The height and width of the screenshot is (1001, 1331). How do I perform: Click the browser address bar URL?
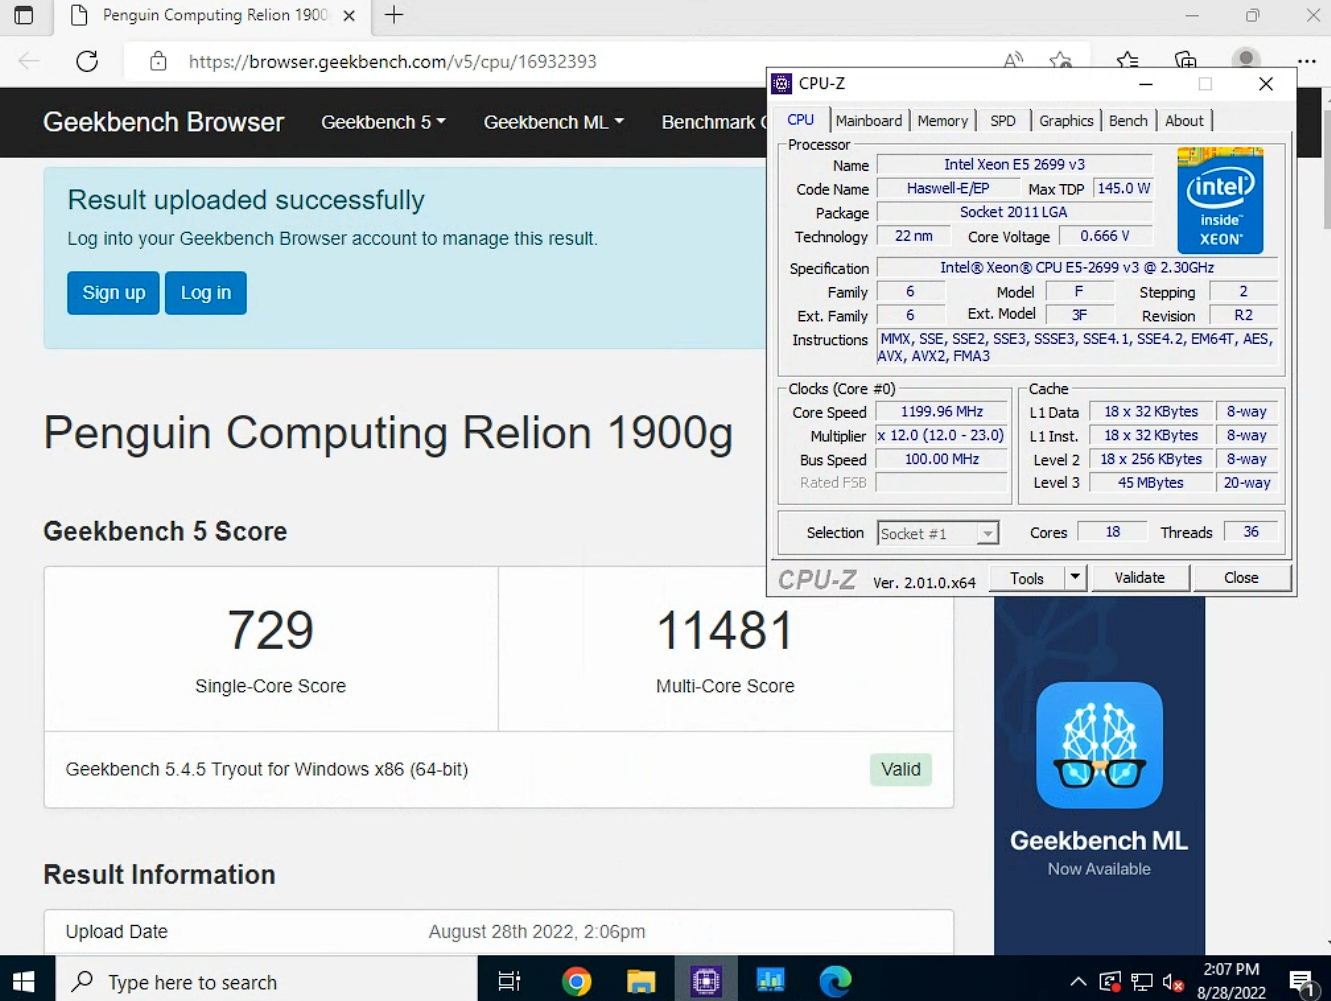click(392, 61)
